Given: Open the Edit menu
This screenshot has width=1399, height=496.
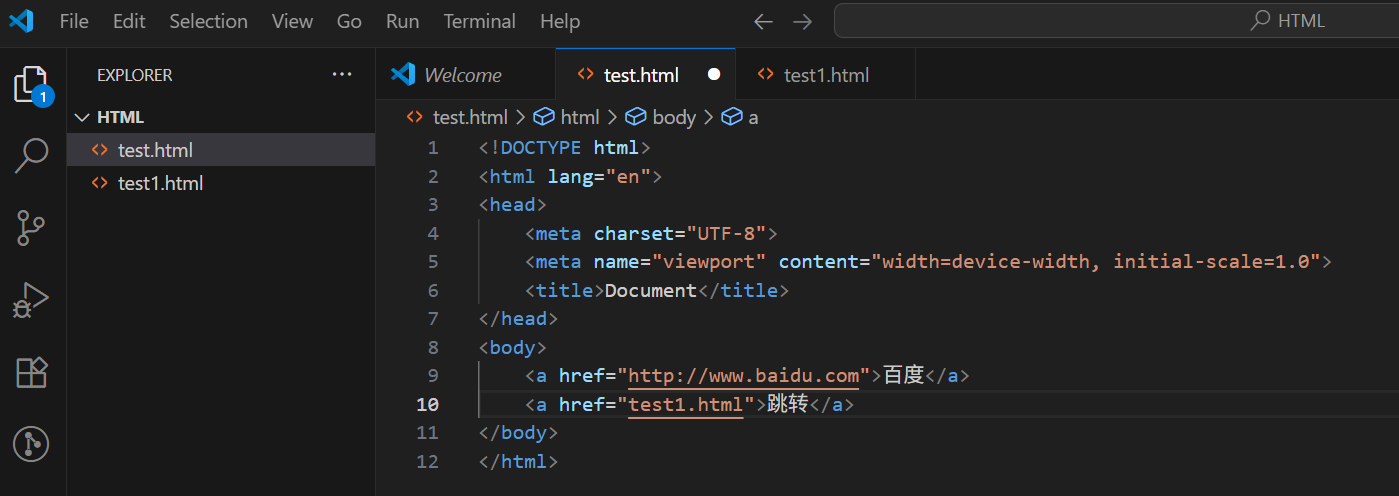Looking at the screenshot, I should (x=129, y=21).
